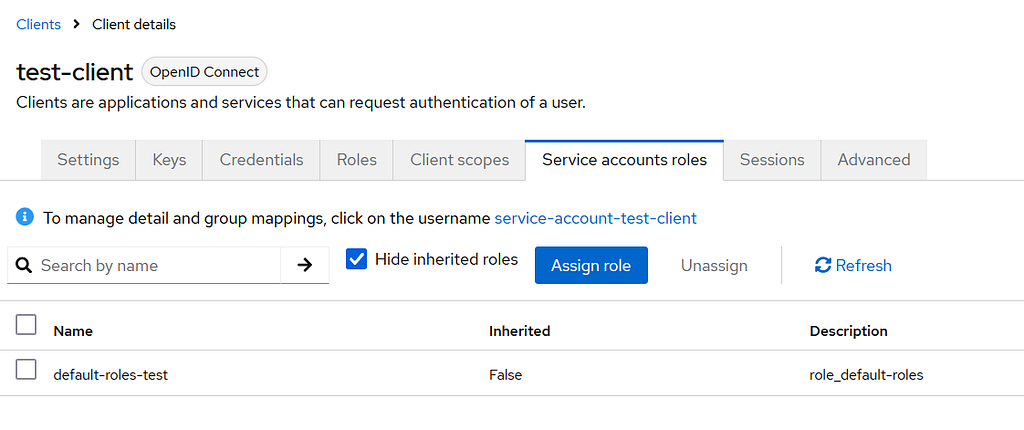Open the Sessions tab
The width and height of the screenshot is (1024, 430).
772,159
